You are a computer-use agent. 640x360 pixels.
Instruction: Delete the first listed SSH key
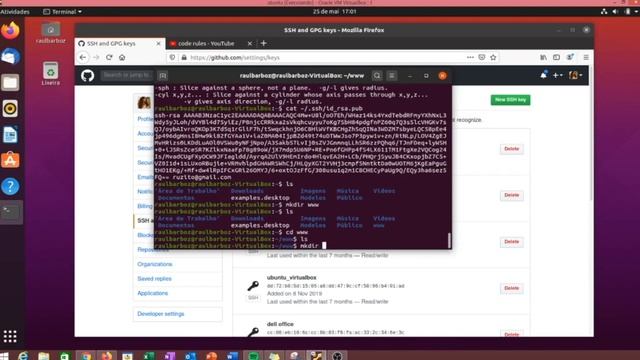coord(511,149)
